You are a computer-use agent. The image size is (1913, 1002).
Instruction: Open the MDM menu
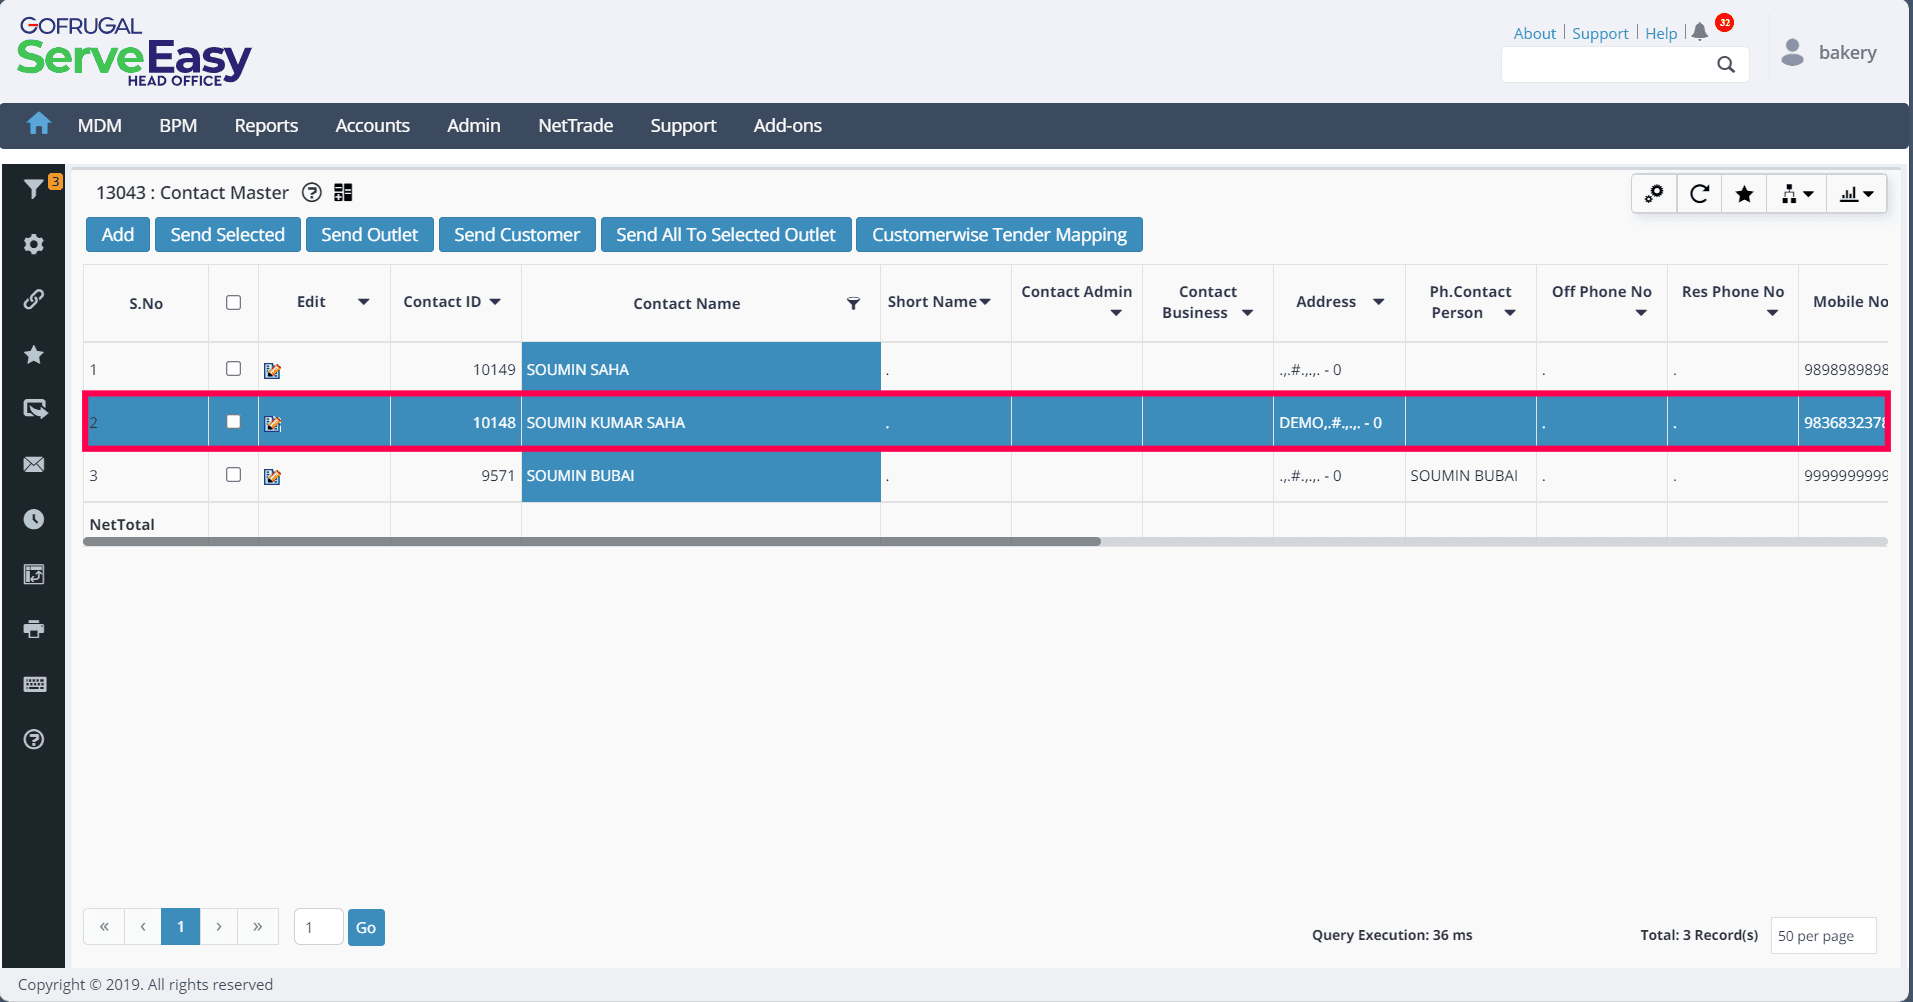click(x=100, y=125)
